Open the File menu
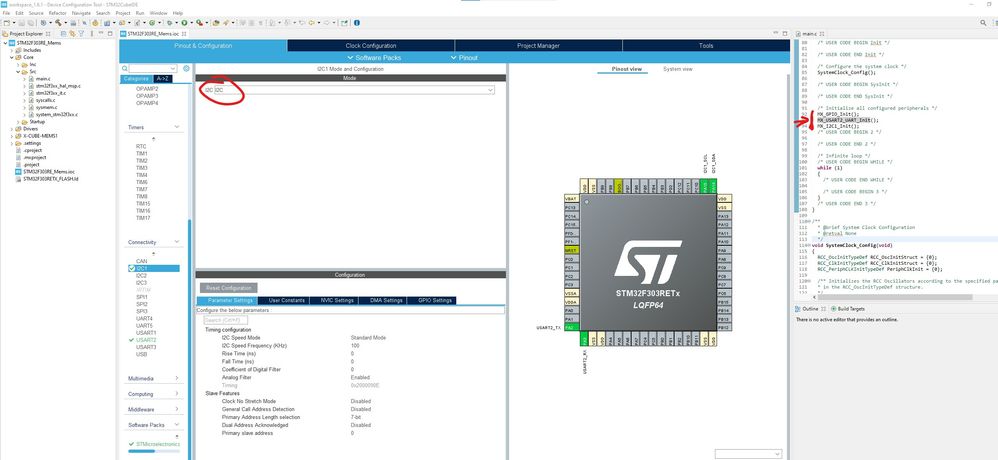Screen dimensions: 998x460 (x=6, y=13)
